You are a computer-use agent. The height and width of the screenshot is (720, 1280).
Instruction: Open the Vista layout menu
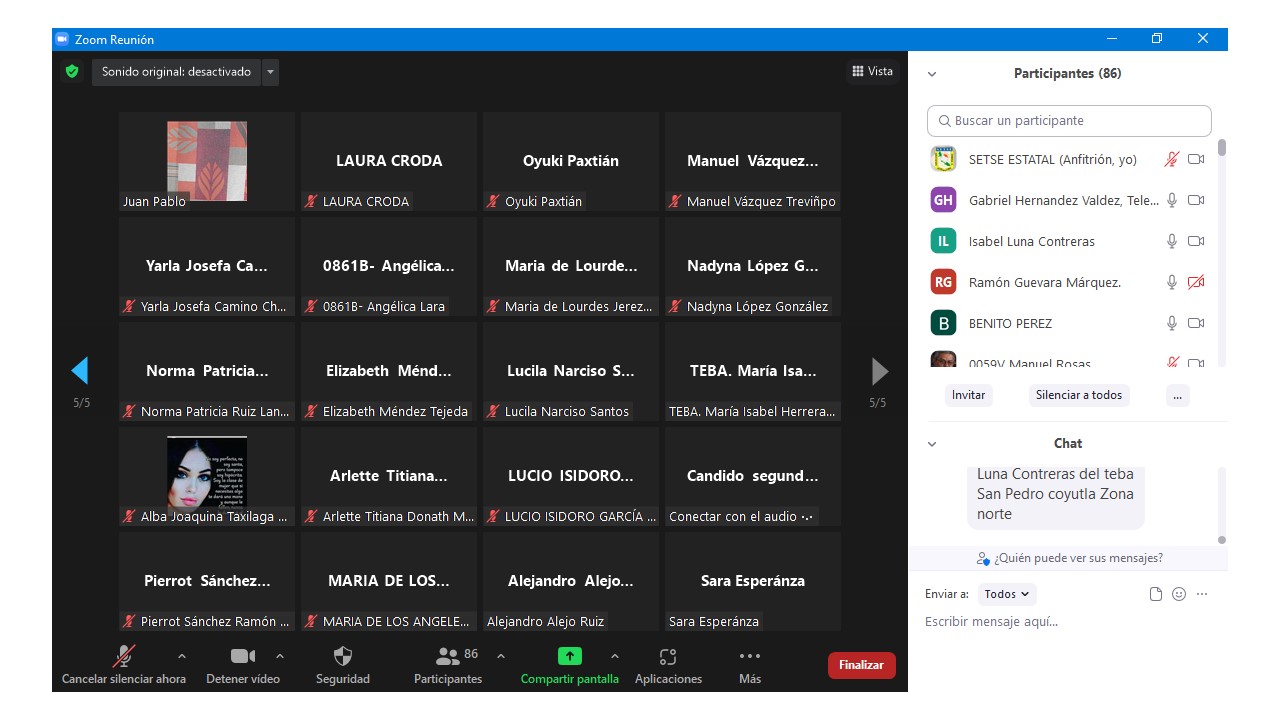(872, 71)
